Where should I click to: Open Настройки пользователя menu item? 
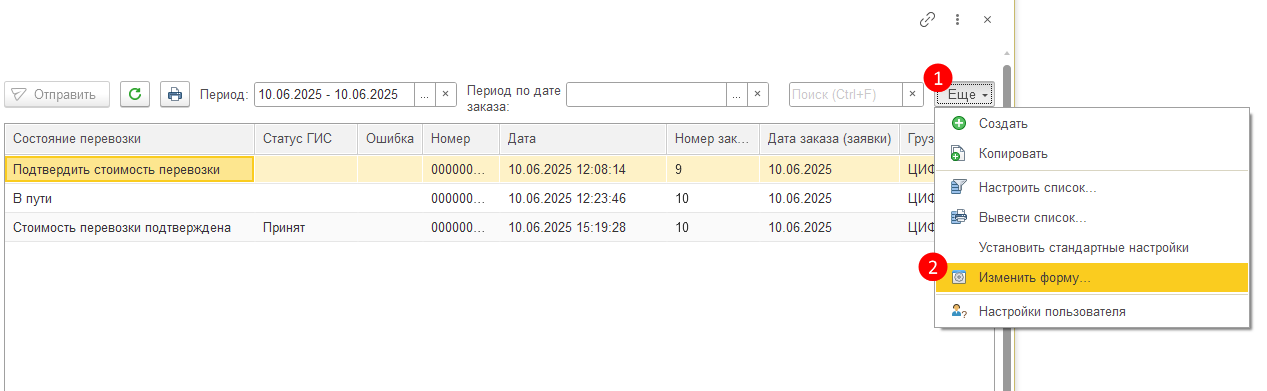[1092, 311]
